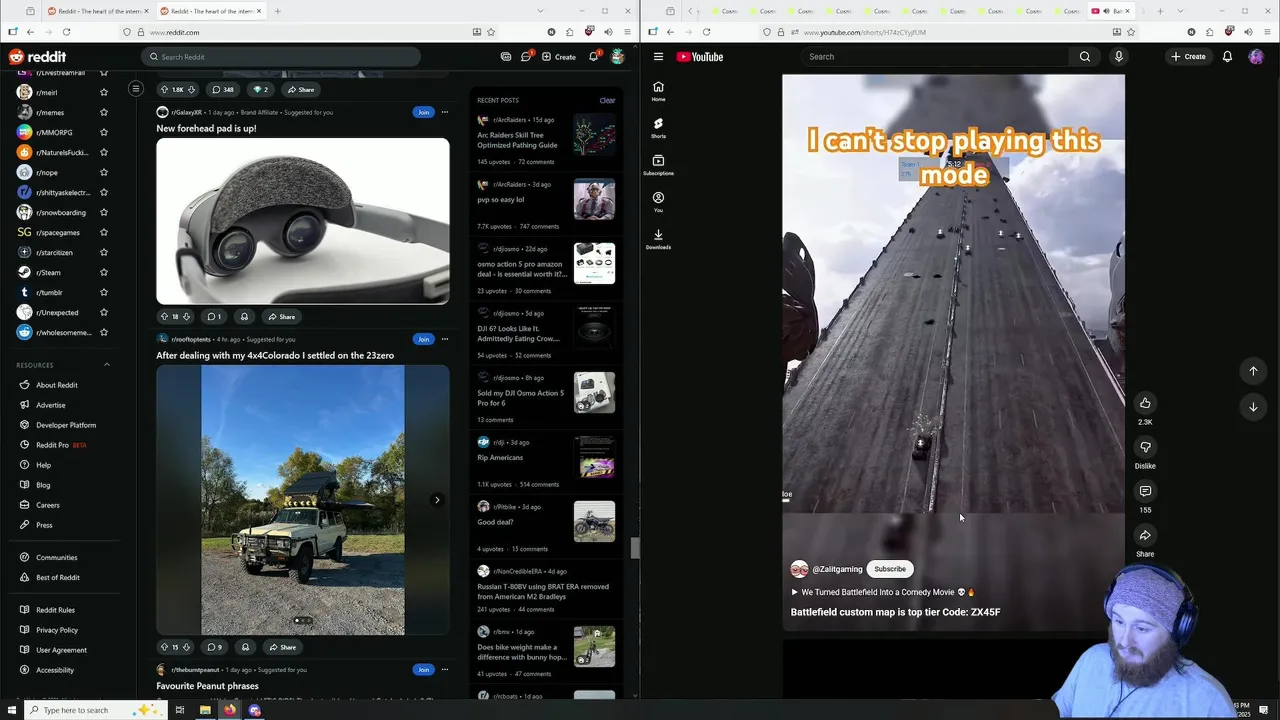Start YouTube voice search with microphone

[1118, 57]
